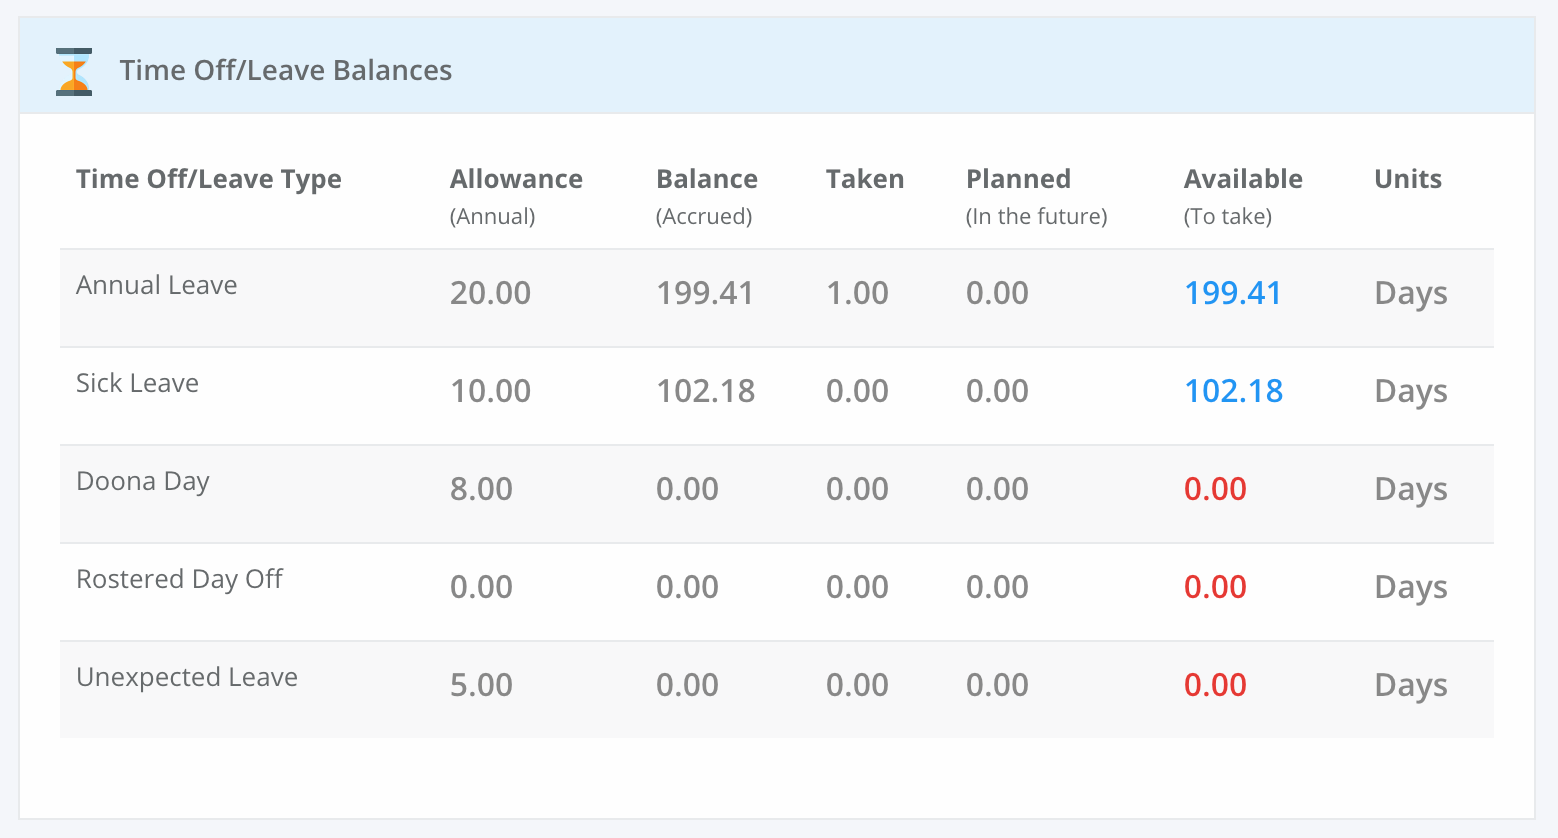This screenshot has height=838, width=1558.
Task: Click the Time Off/Leave Balances panel title
Action: [x=286, y=70]
